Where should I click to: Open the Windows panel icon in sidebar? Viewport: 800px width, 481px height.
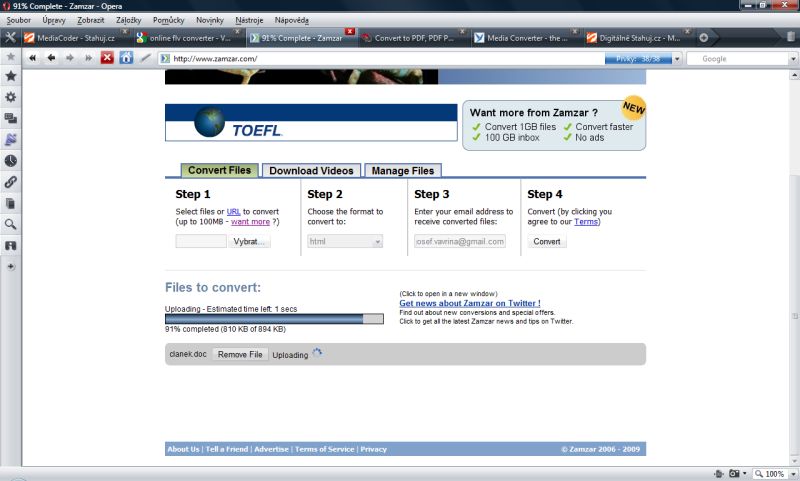(10, 118)
